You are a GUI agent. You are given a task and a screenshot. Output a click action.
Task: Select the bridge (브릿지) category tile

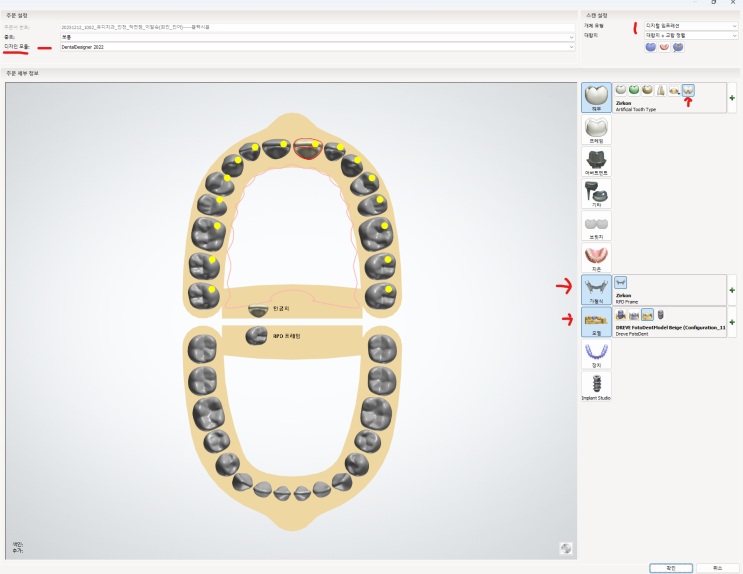pyautogui.click(x=596, y=226)
